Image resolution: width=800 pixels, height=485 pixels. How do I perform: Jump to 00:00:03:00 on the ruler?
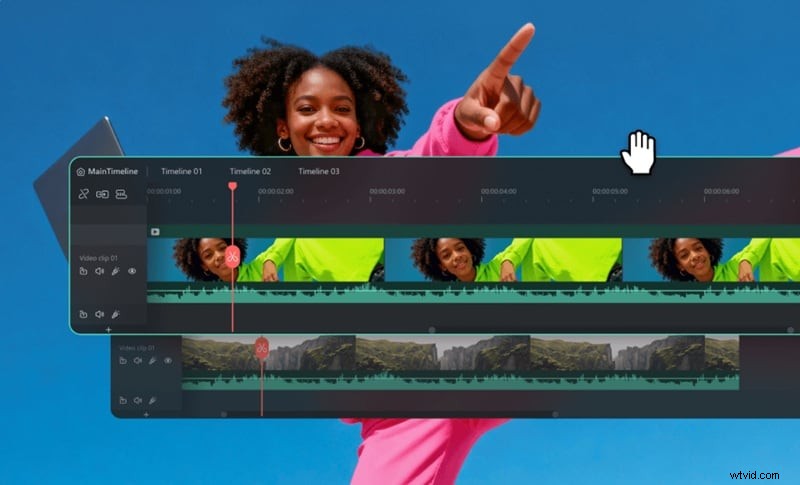[x=387, y=191]
